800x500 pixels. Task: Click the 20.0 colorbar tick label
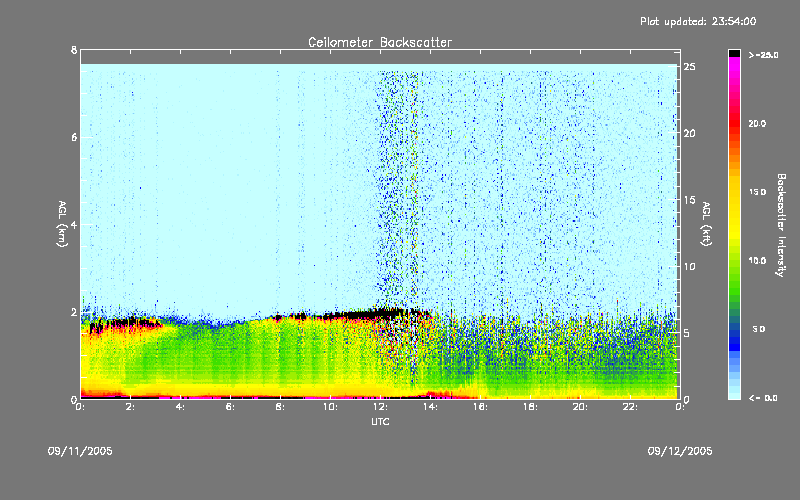tap(757, 123)
